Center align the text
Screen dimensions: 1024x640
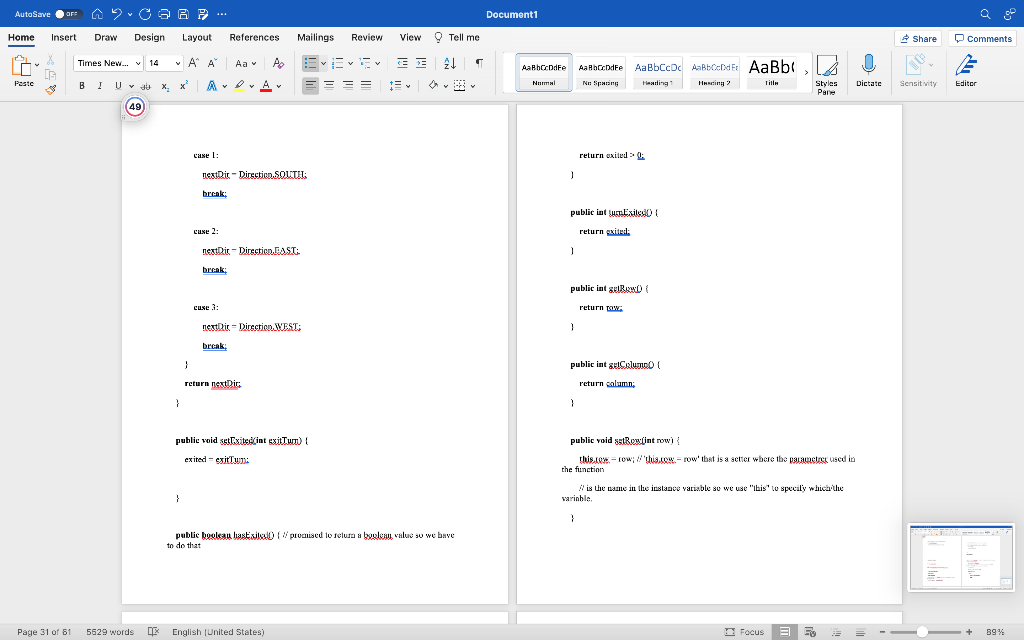(x=329, y=86)
